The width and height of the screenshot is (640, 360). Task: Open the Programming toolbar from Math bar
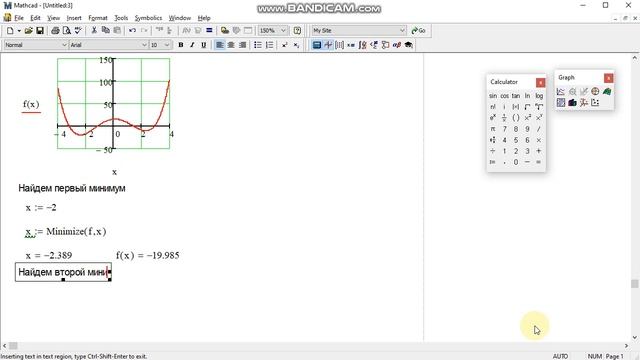[385, 45]
